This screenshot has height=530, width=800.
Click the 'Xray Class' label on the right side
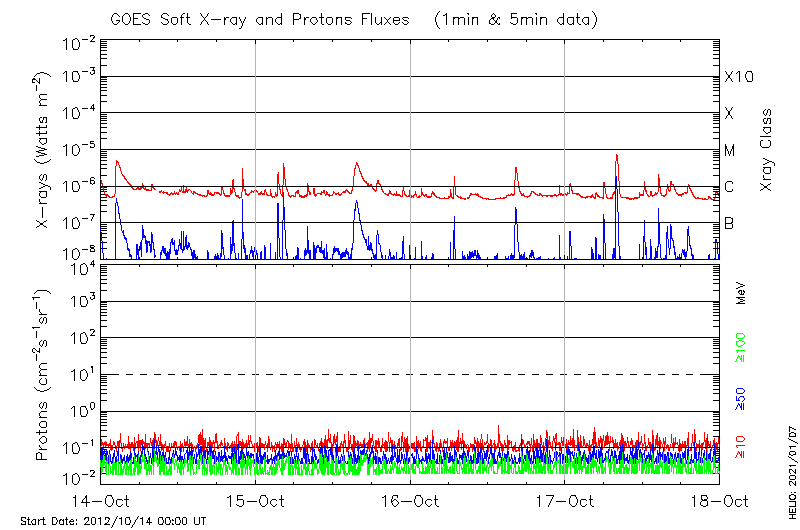tap(766, 150)
